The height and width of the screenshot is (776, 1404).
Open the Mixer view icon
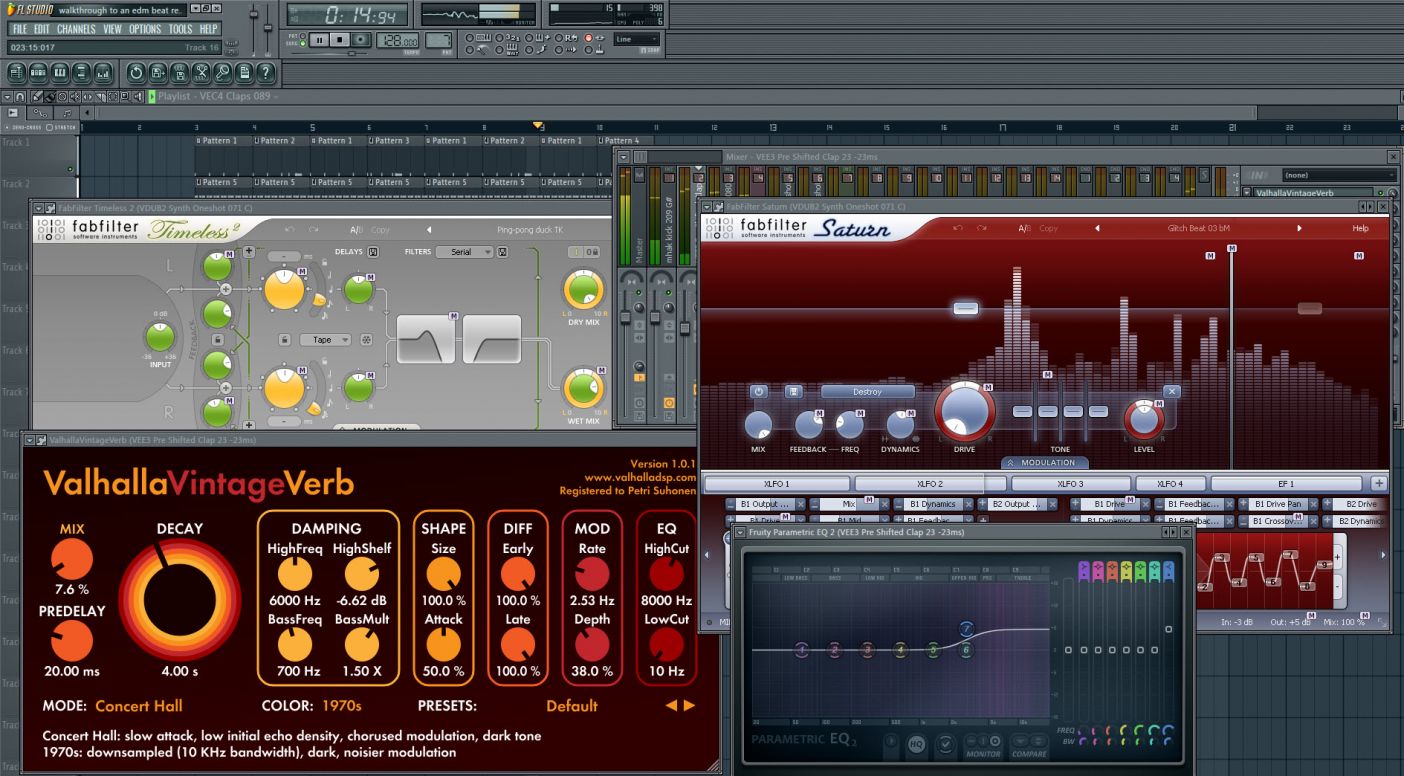pos(102,73)
